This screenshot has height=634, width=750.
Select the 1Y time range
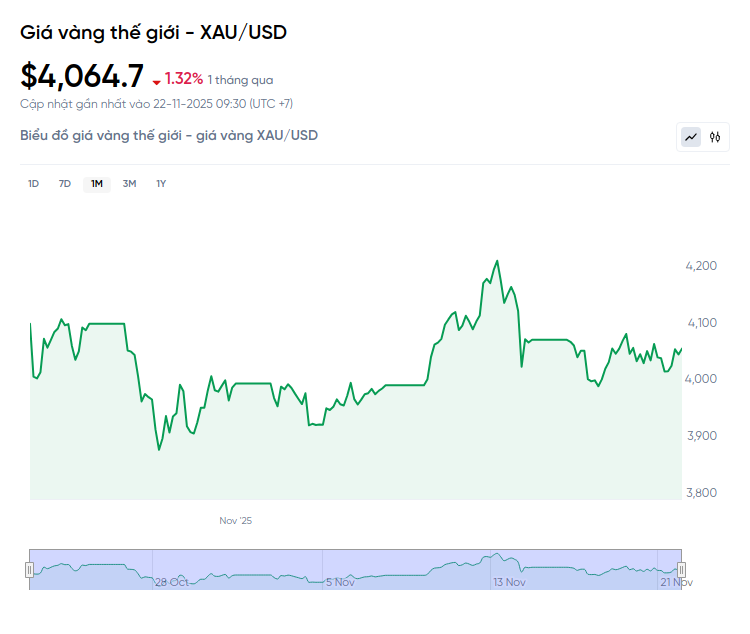(x=161, y=183)
